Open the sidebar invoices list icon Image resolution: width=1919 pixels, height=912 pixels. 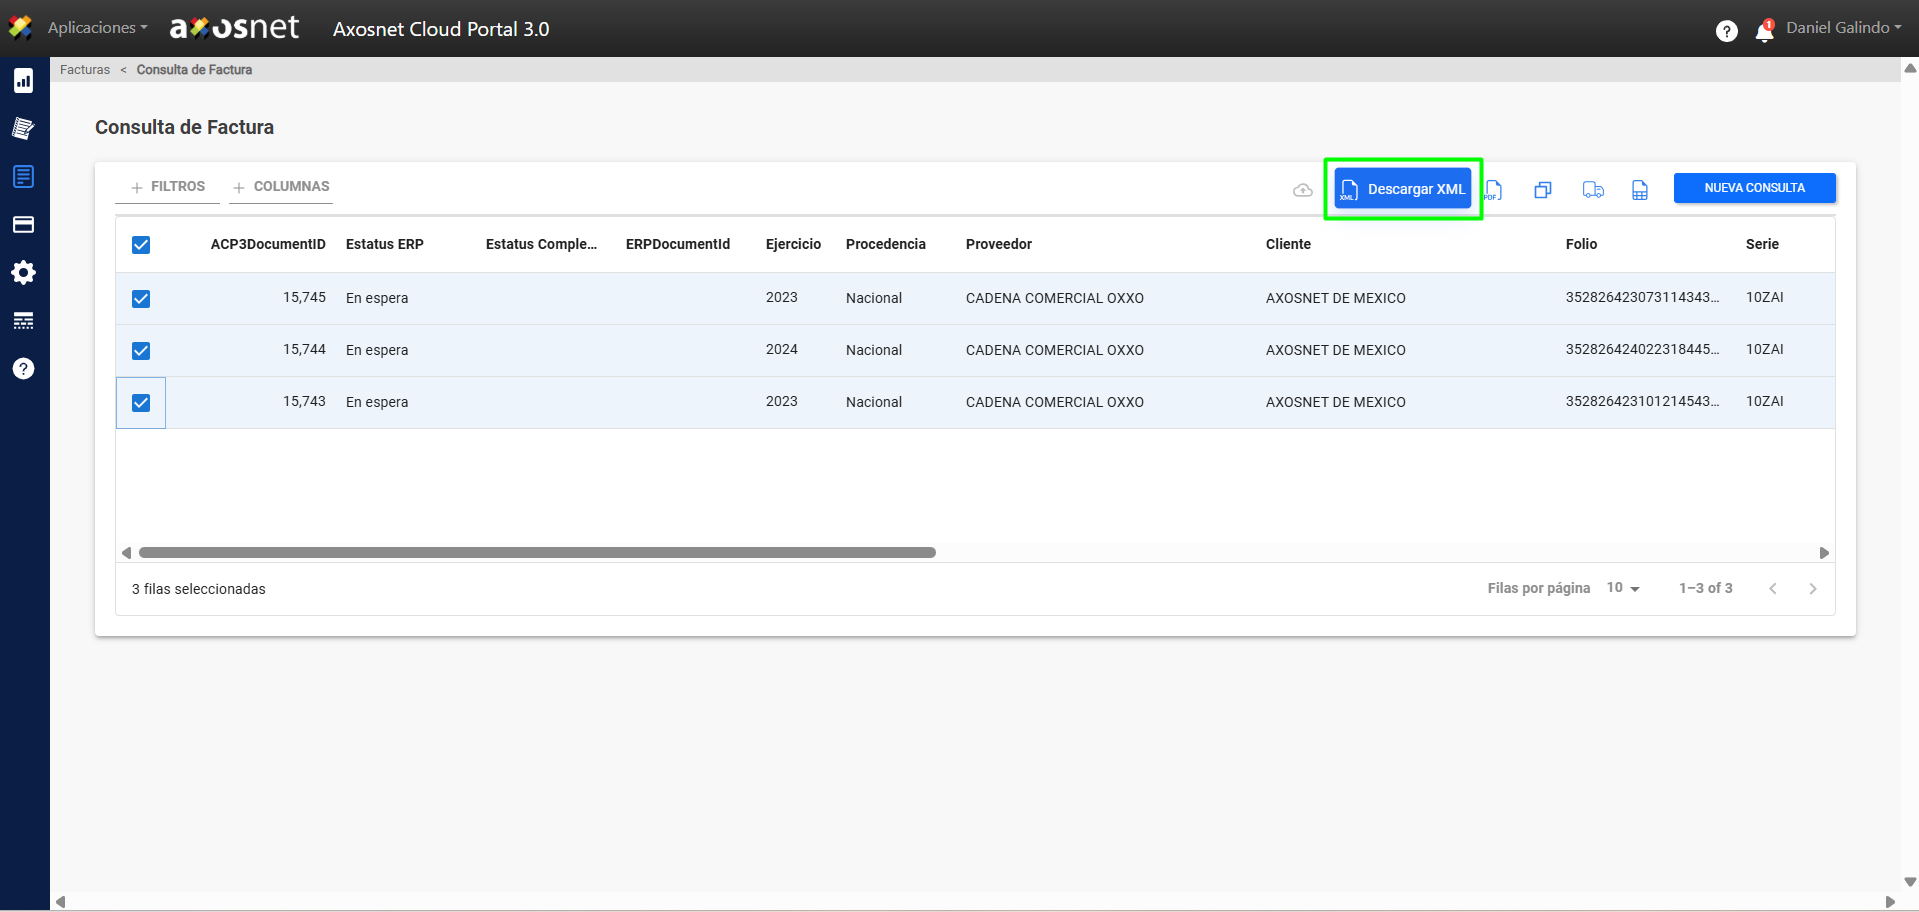[24, 177]
